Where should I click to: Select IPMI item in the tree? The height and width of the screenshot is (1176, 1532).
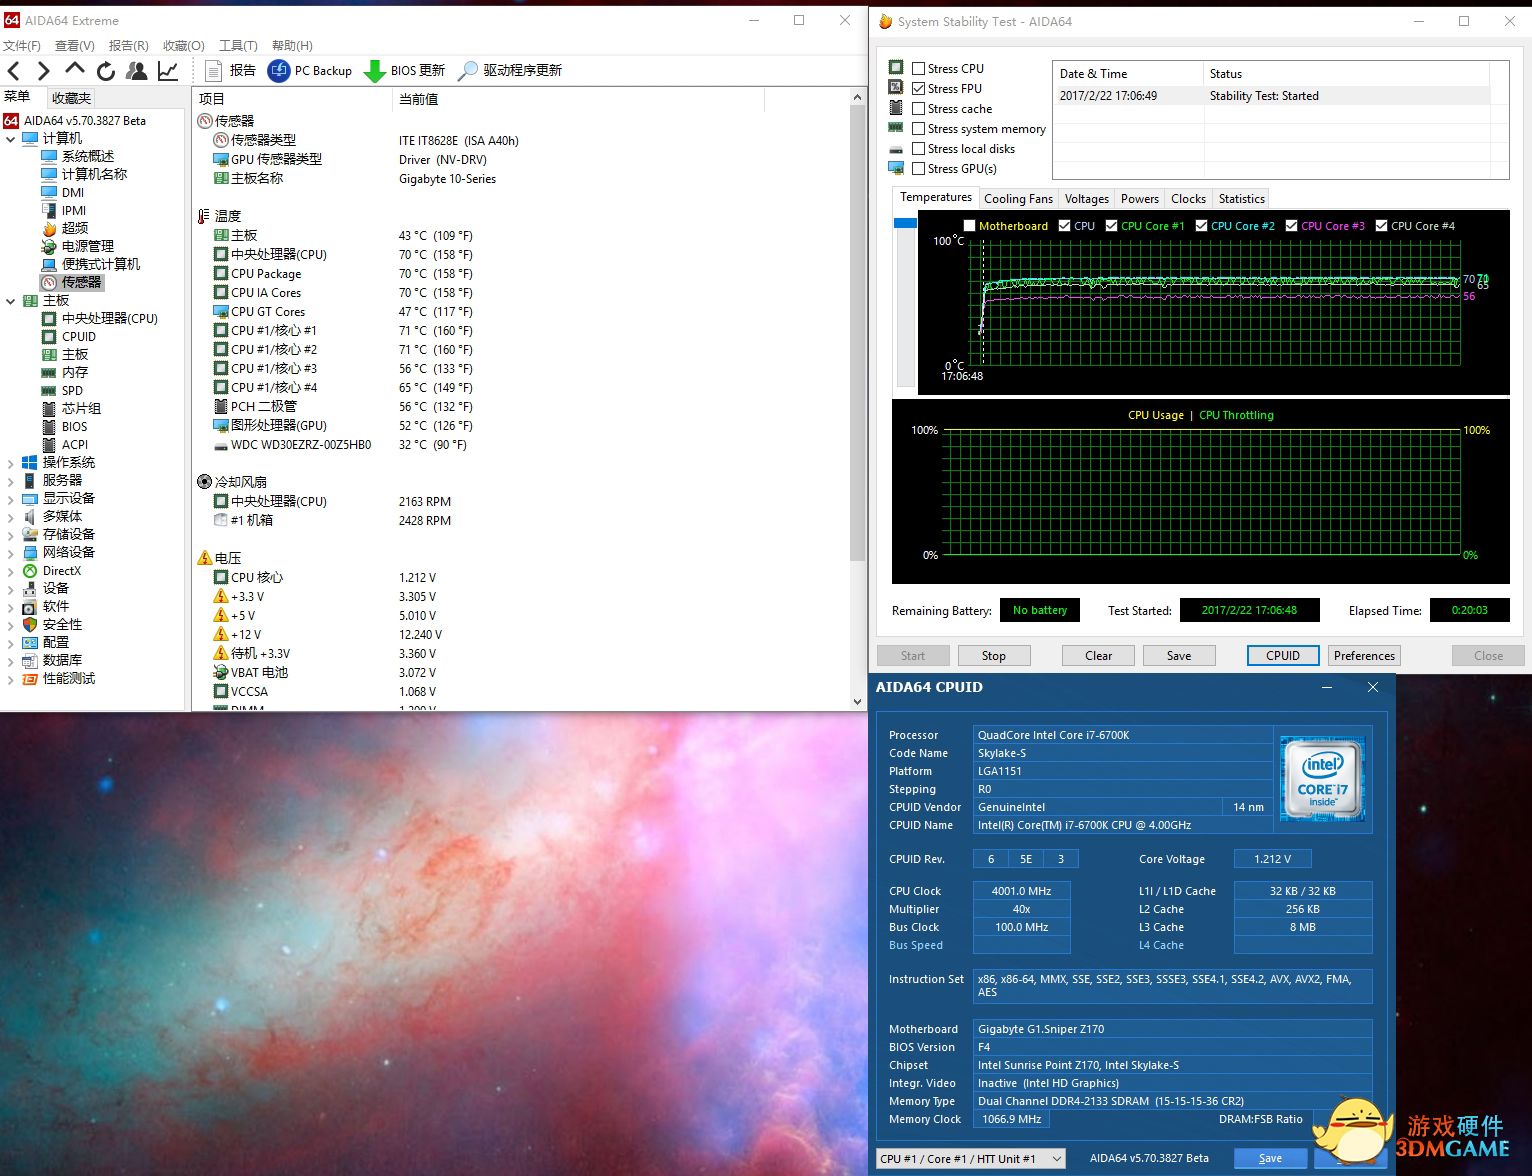point(64,210)
